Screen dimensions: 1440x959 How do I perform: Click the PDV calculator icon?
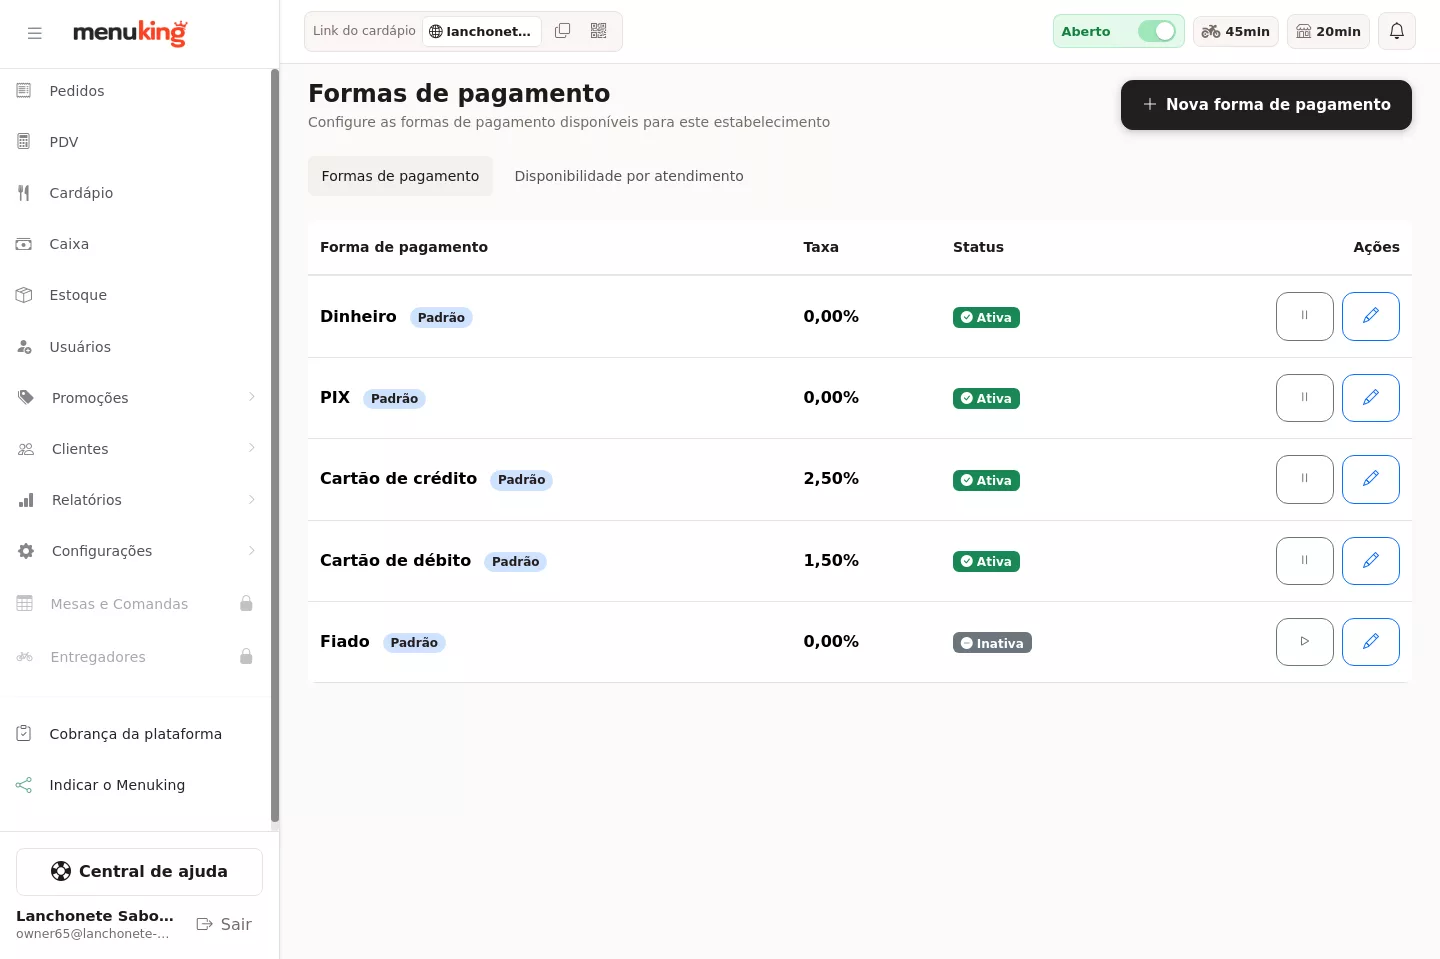(x=24, y=142)
